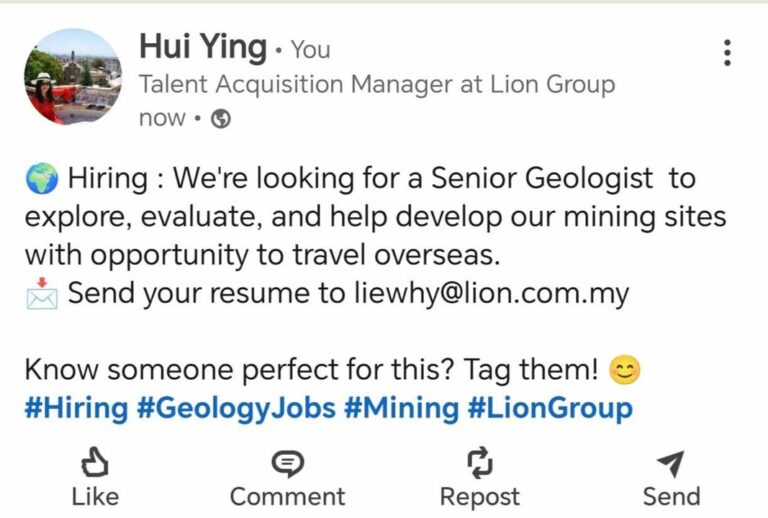Viewport: 768px width, 518px height.
Task: Tap the paper plane Send icon
Action: [x=671, y=463]
